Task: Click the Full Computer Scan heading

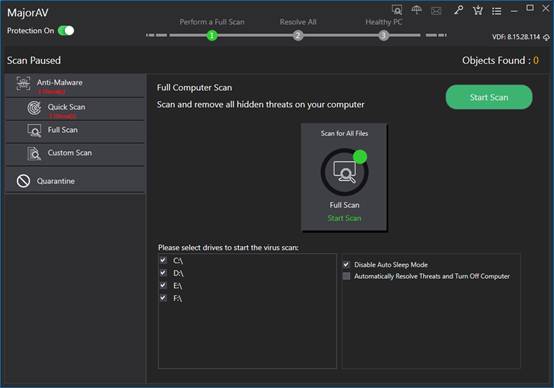Action: click(x=194, y=88)
